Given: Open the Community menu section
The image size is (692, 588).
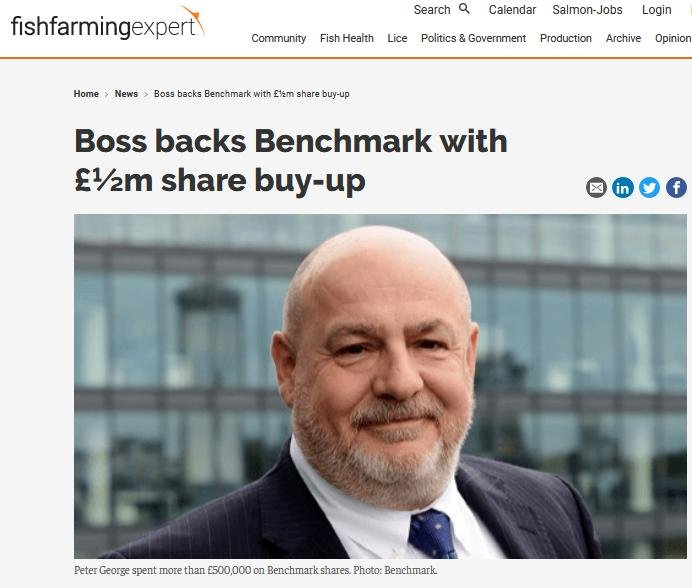Looking at the screenshot, I should tap(278, 38).
